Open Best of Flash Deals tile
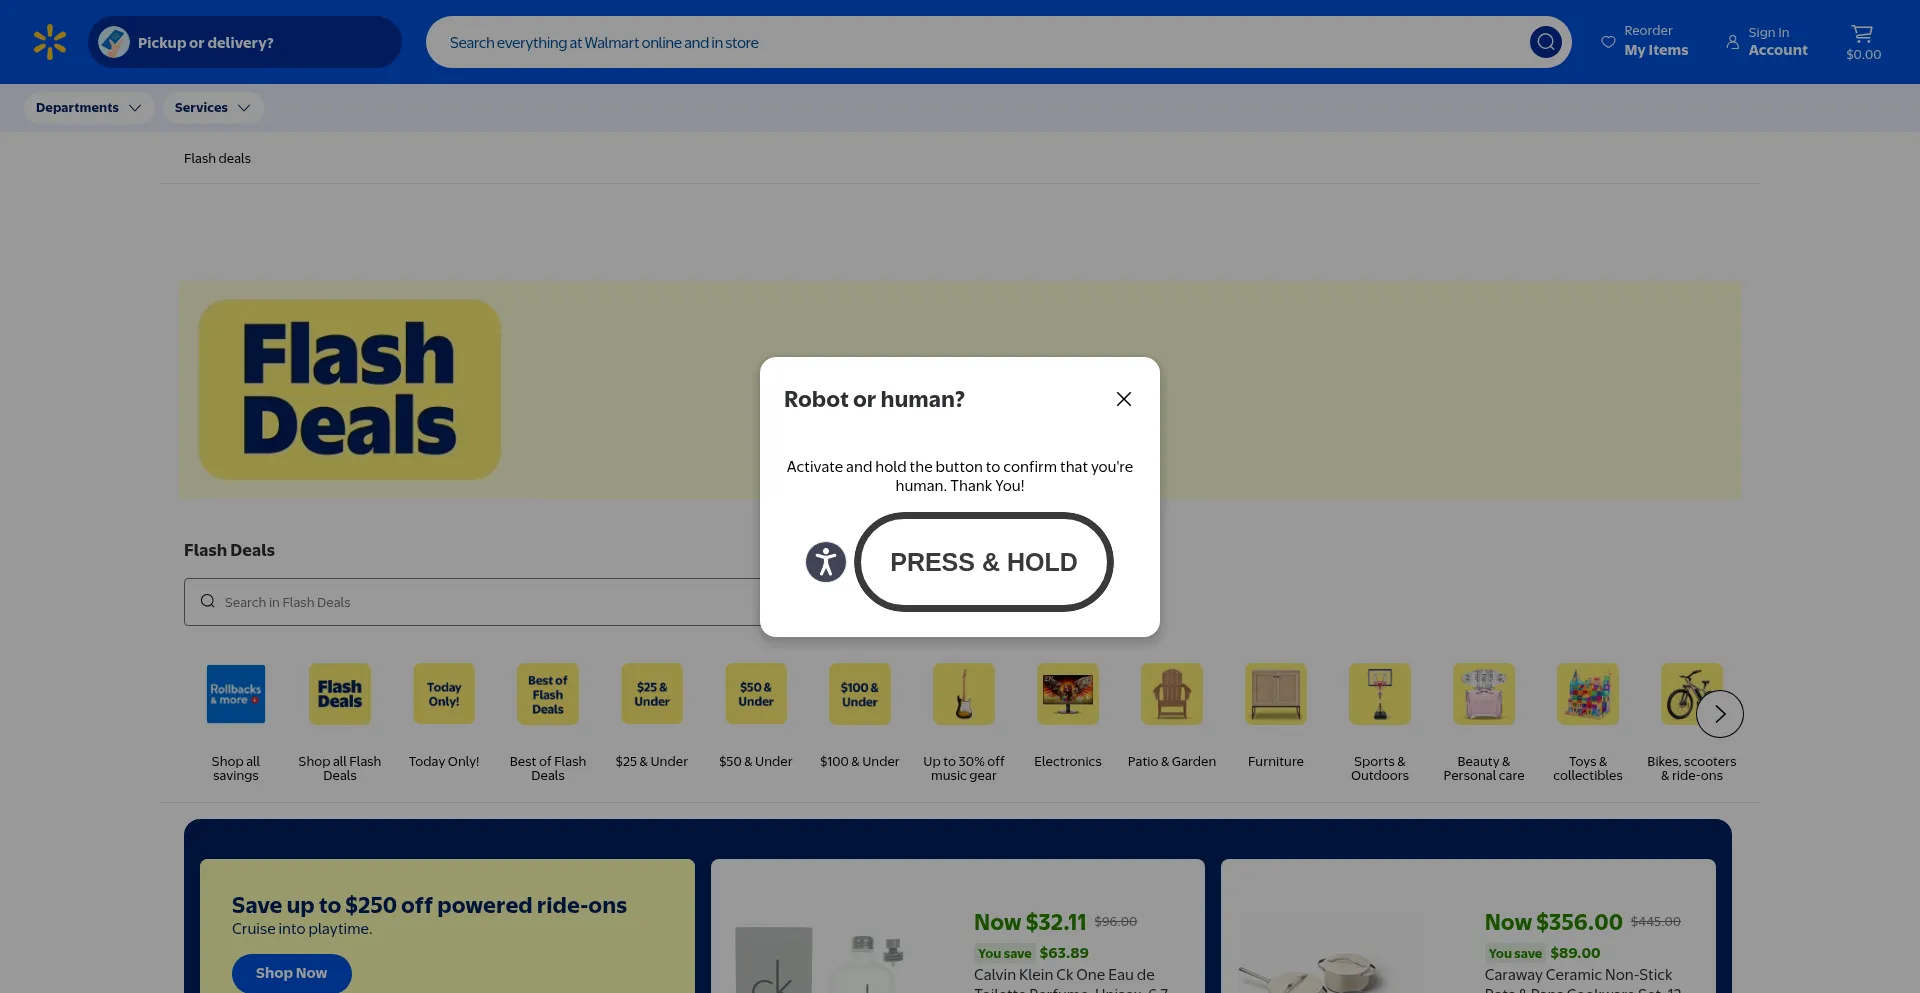 coord(548,723)
